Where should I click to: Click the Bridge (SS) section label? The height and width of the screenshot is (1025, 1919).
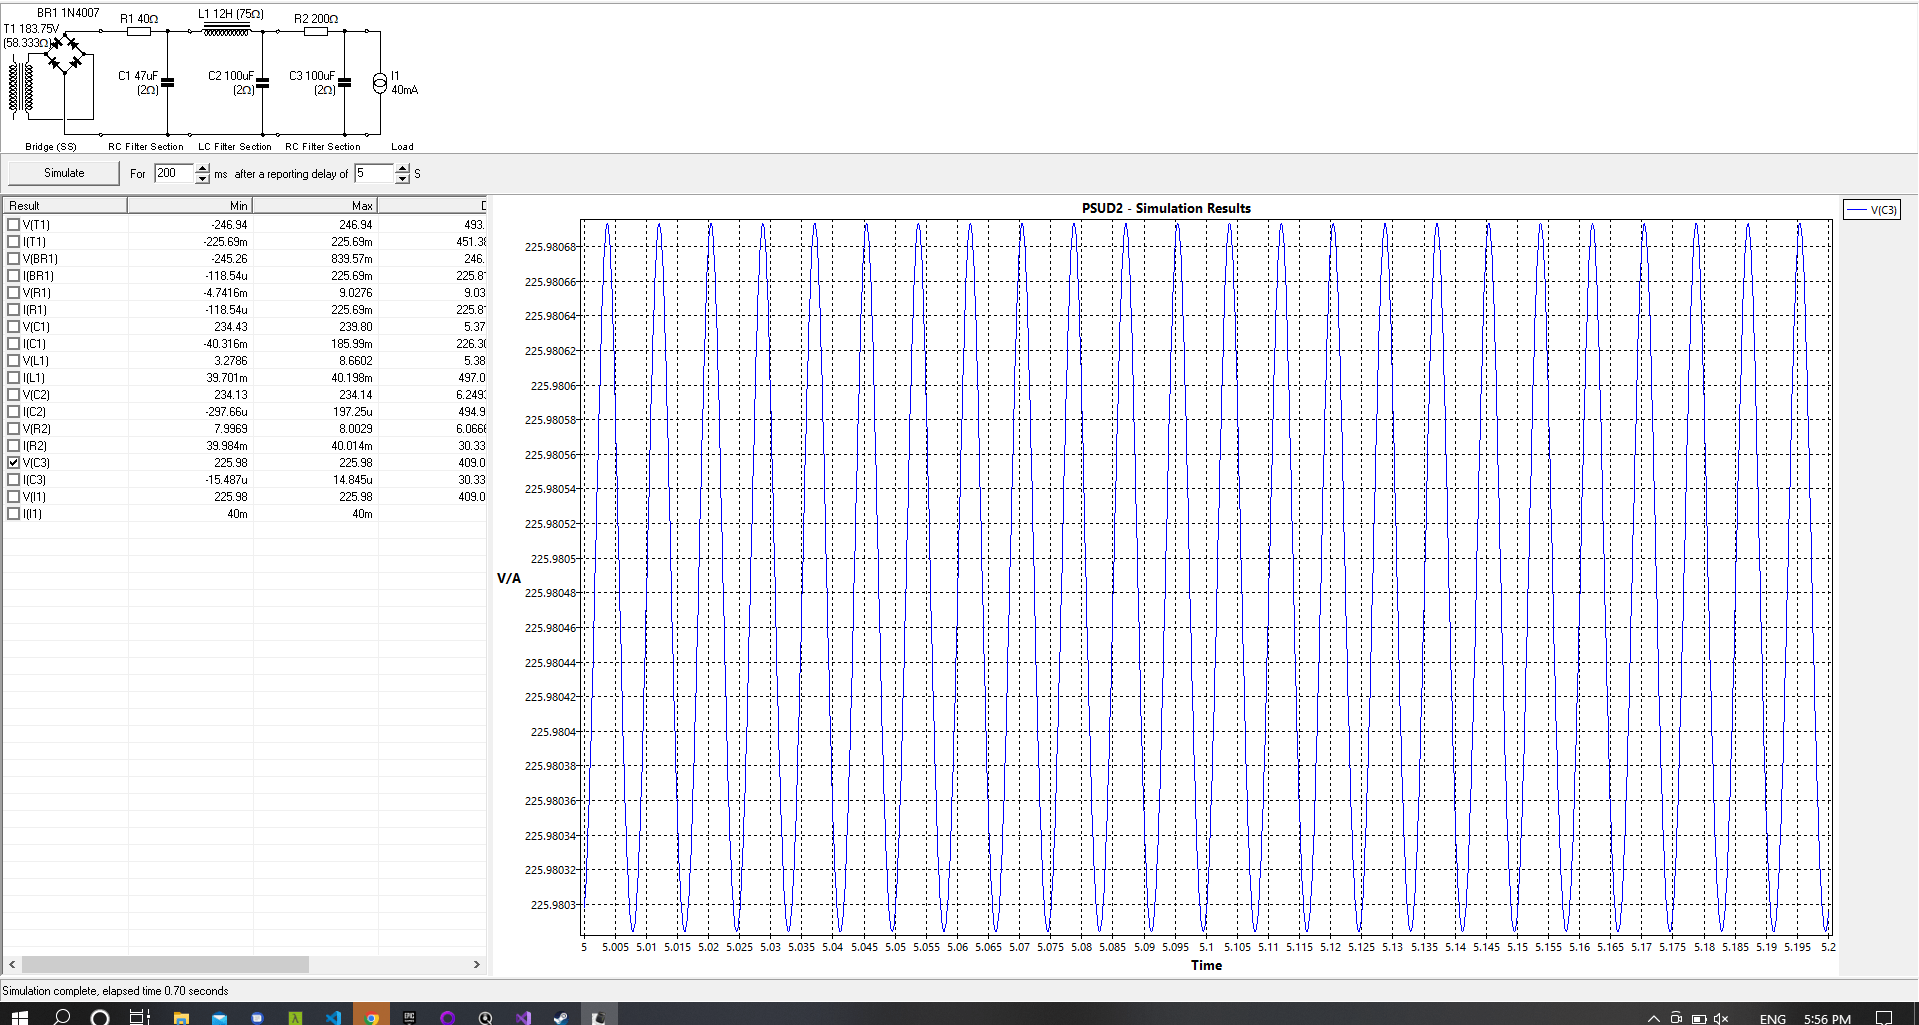point(51,147)
